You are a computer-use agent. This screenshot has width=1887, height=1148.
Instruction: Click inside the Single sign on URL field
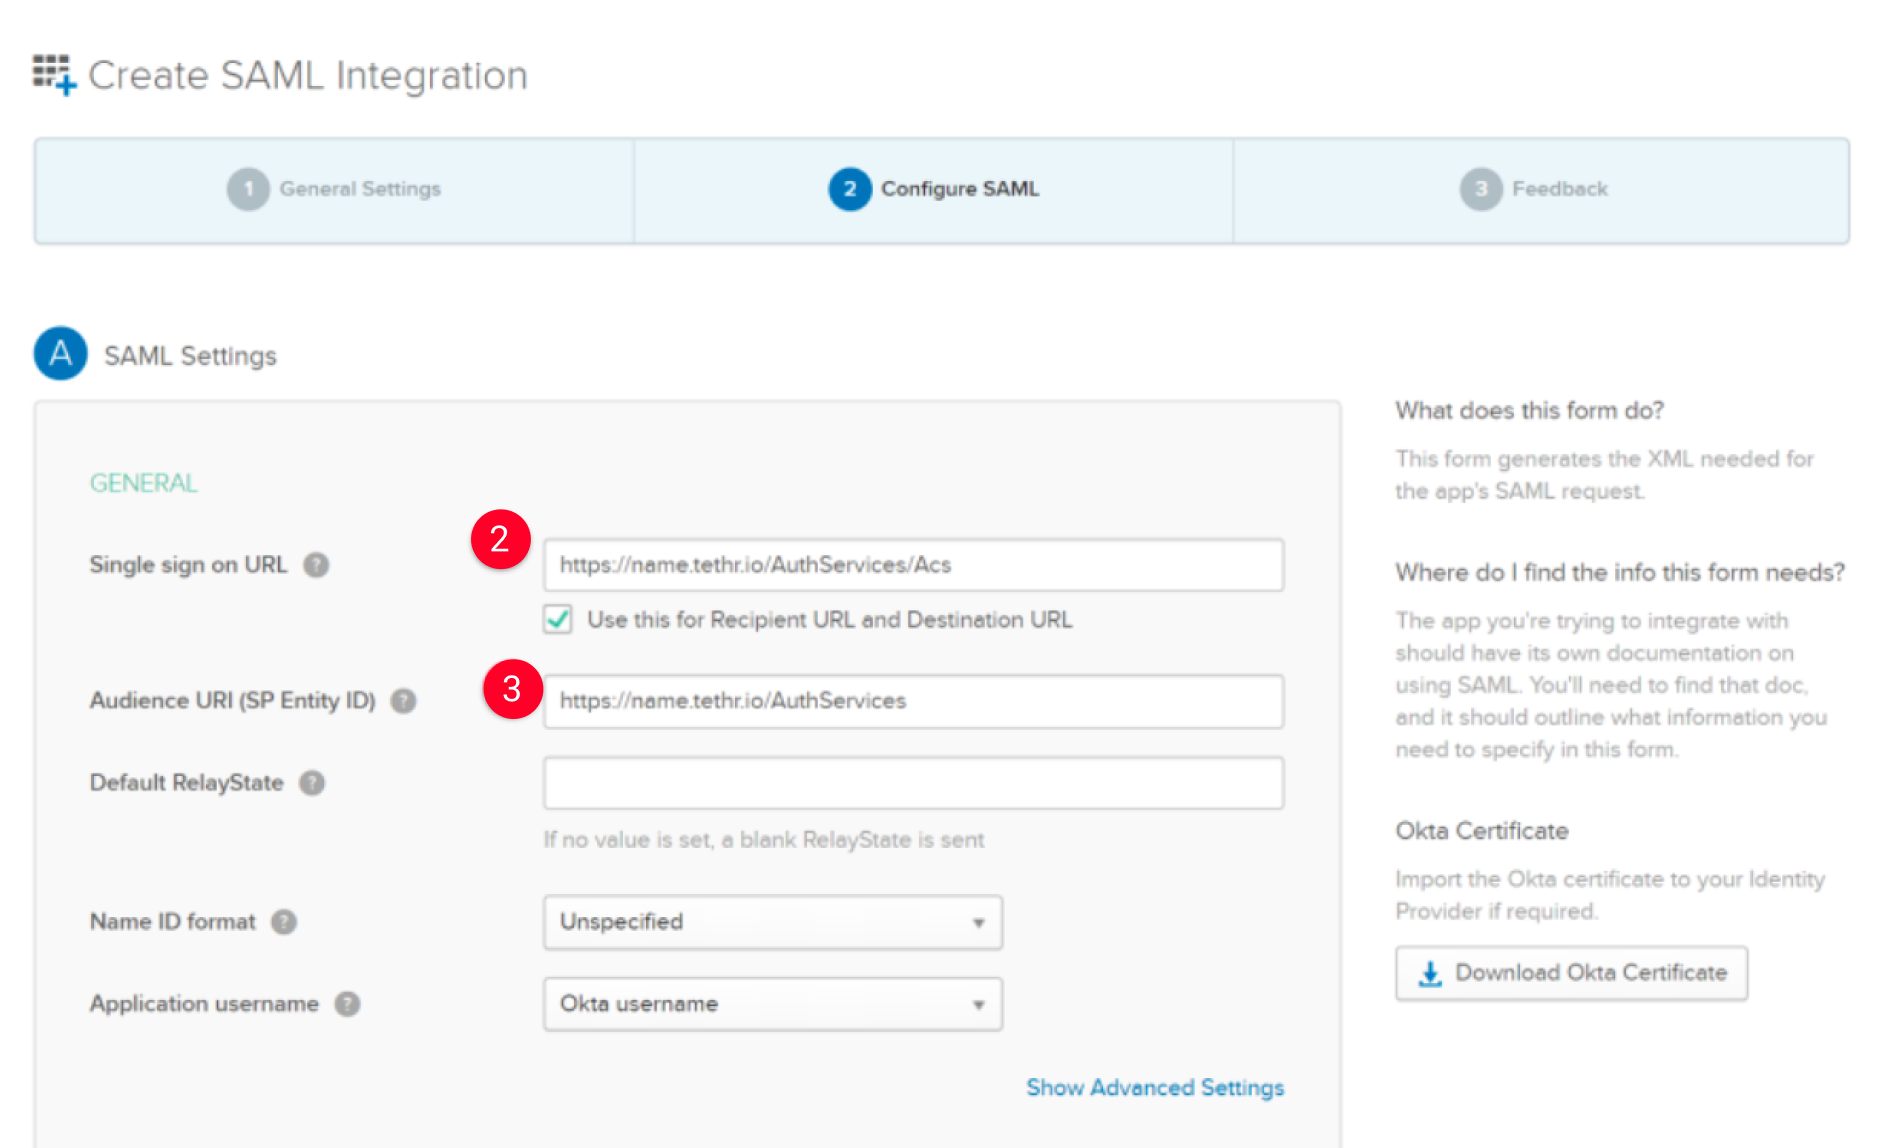[912, 565]
